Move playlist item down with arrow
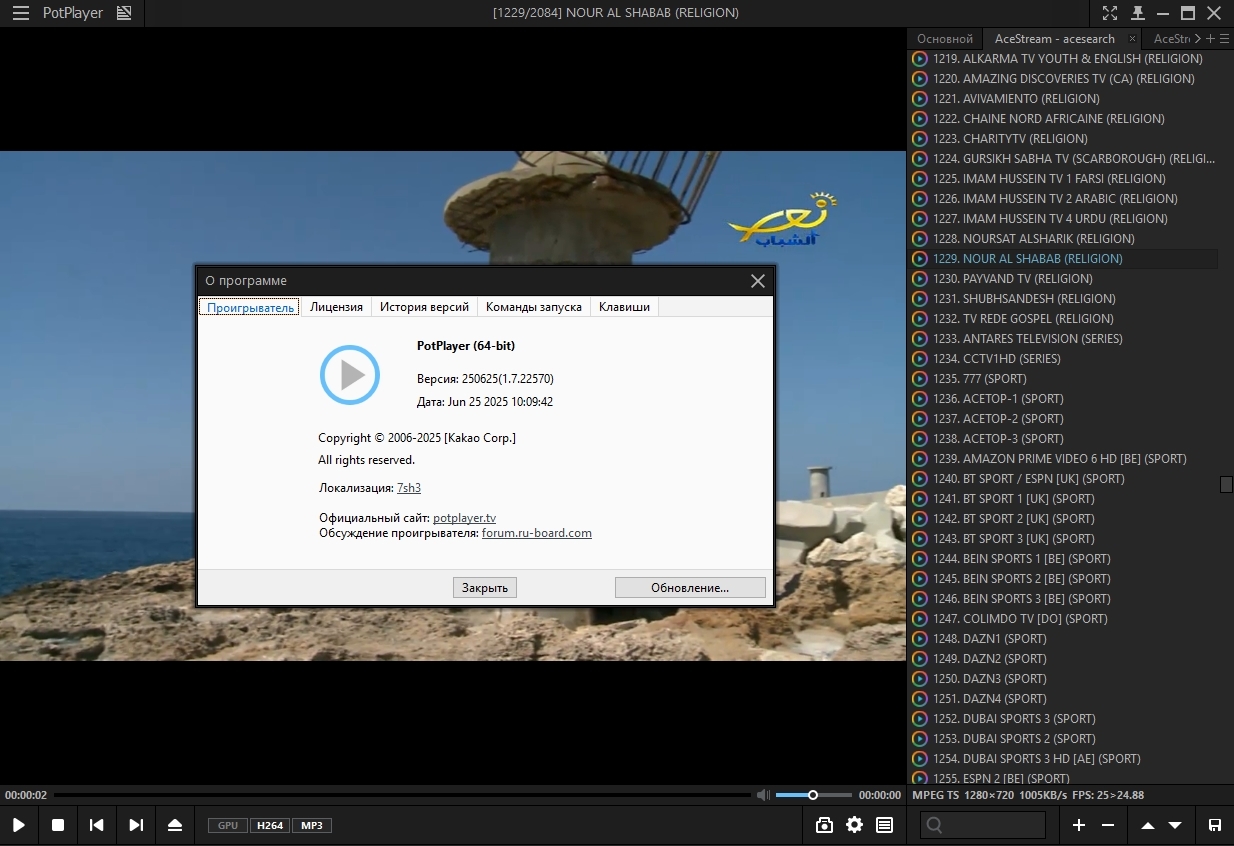The image size is (1234, 846). click(x=1175, y=825)
